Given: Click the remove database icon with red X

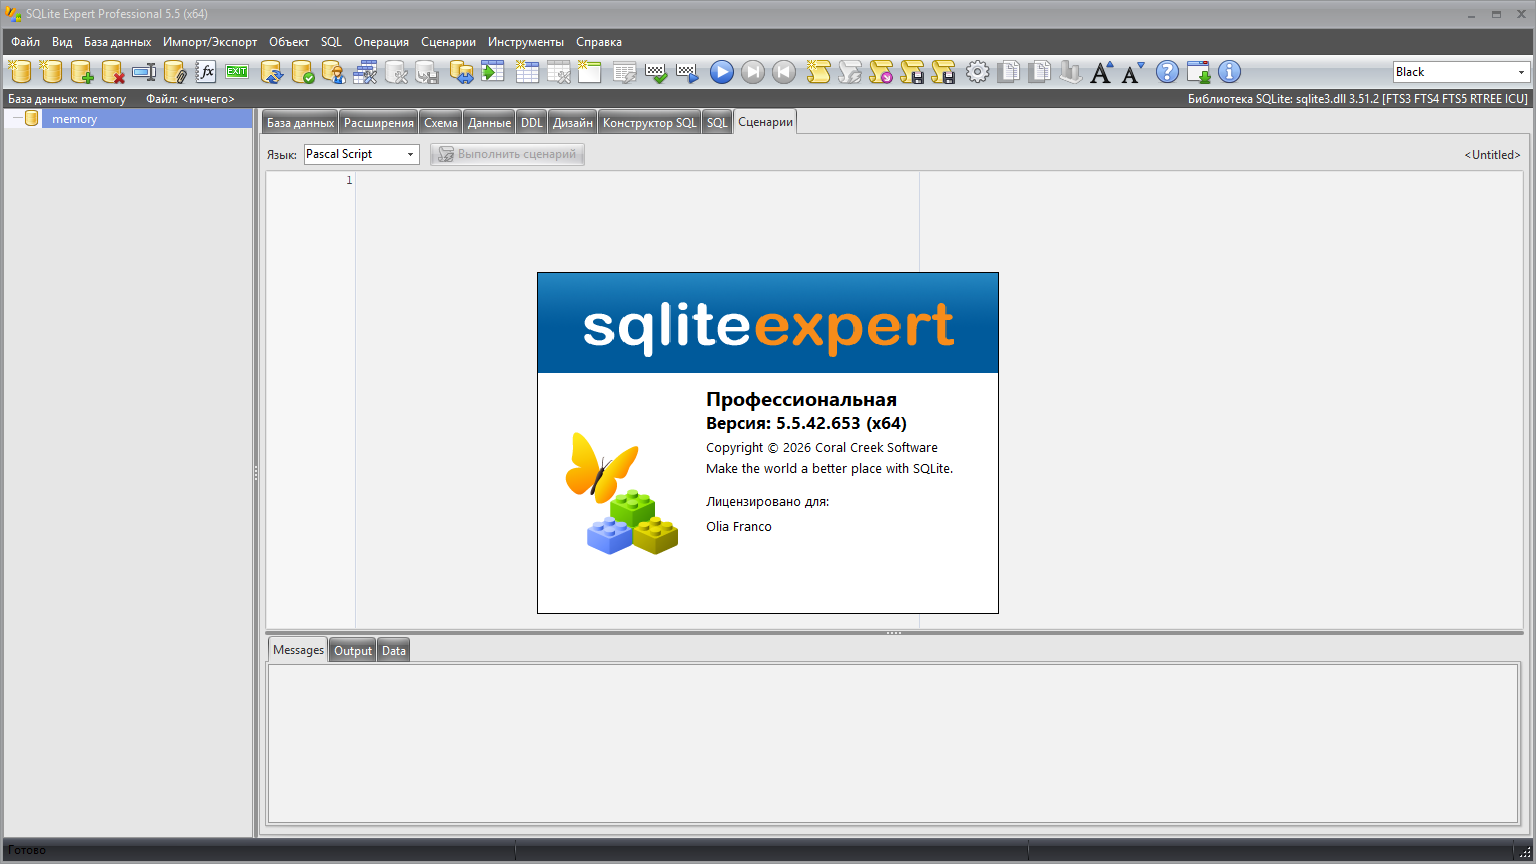Looking at the screenshot, I should click(113, 72).
